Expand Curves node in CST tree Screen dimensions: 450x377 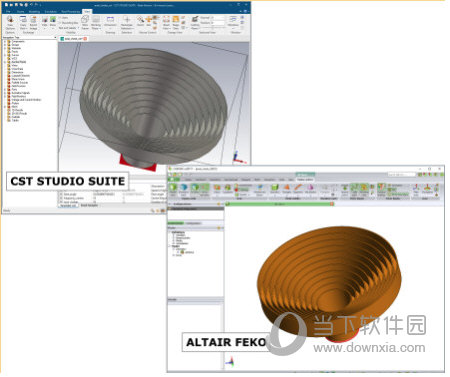(x=5, y=55)
